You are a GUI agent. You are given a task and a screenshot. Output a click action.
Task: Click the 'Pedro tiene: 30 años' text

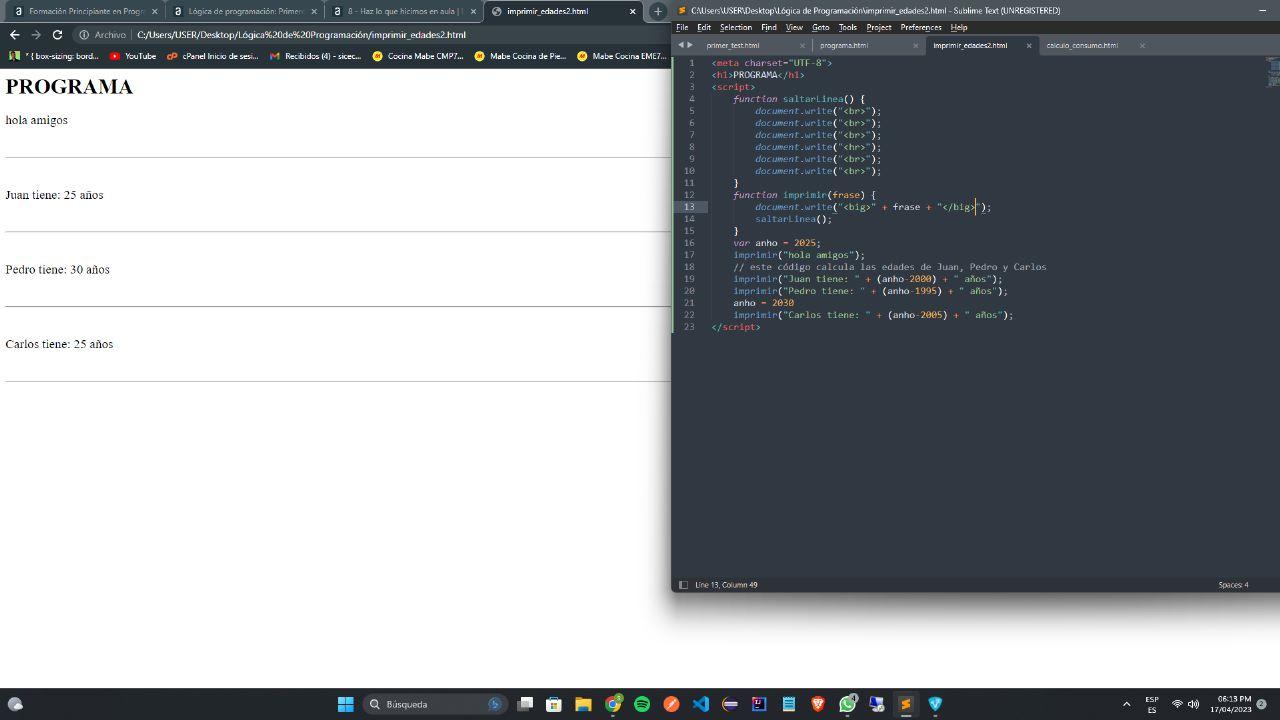click(57, 270)
